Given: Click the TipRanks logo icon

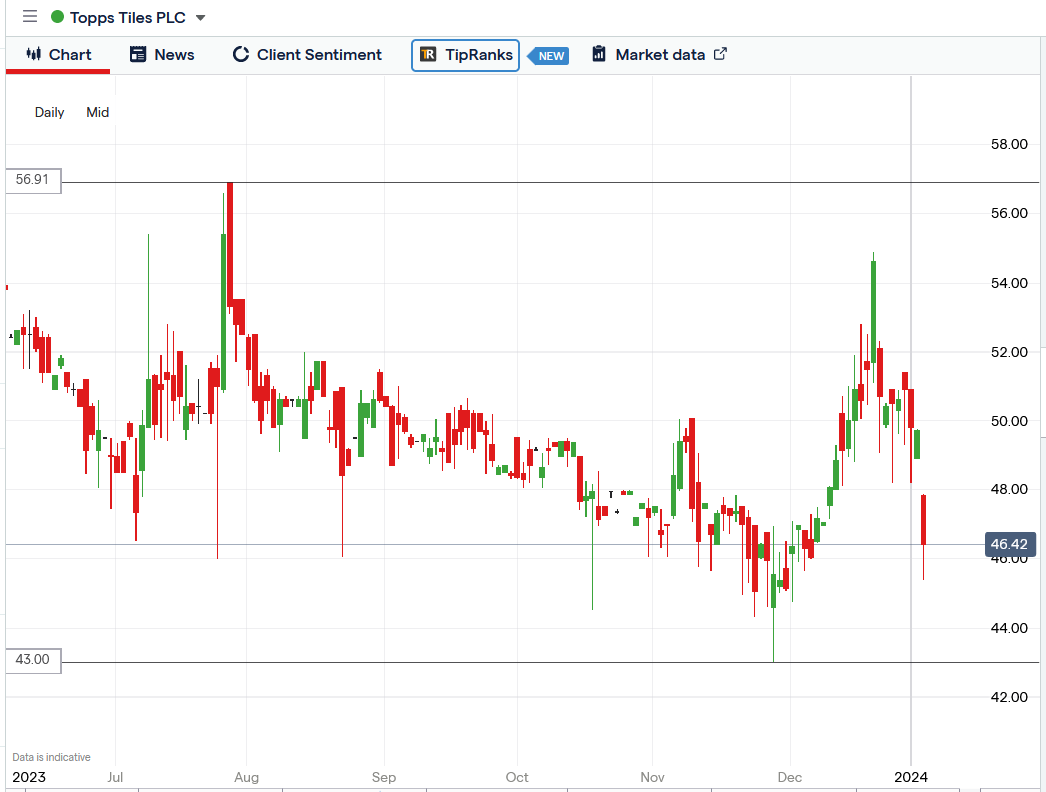Looking at the screenshot, I should (x=428, y=55).
